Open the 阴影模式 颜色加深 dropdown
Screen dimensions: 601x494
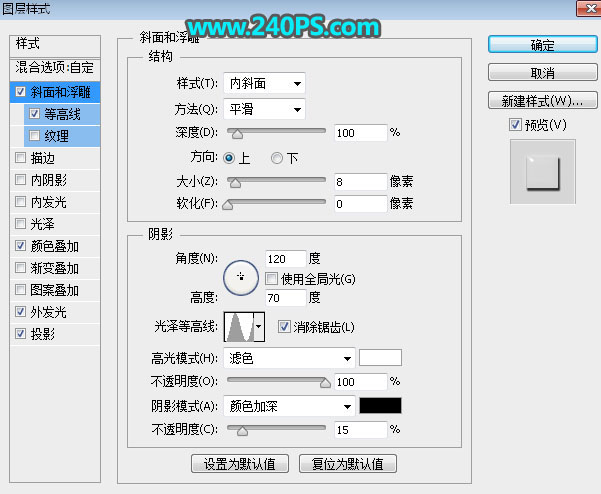tap(289, 406)
